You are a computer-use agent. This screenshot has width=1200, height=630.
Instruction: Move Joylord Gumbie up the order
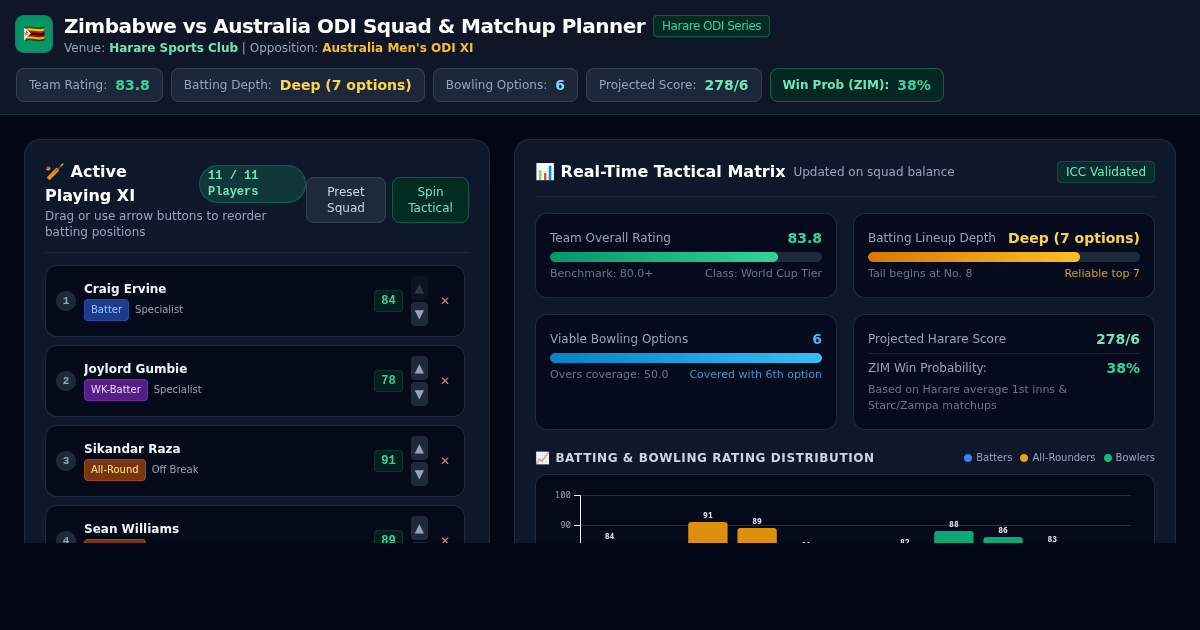(419, 368)
